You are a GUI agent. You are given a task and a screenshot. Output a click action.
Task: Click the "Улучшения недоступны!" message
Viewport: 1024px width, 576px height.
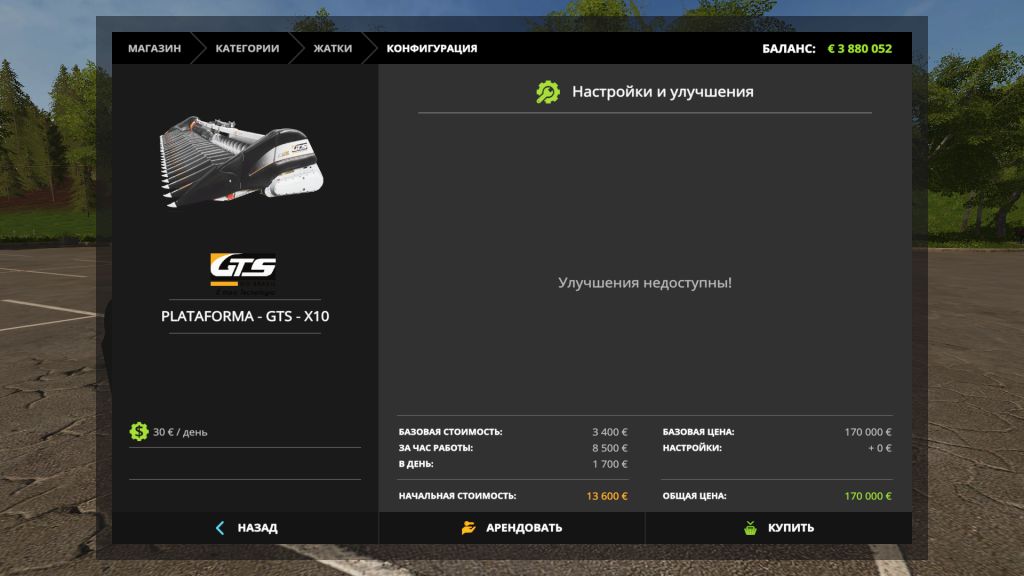tap(645, 283)
